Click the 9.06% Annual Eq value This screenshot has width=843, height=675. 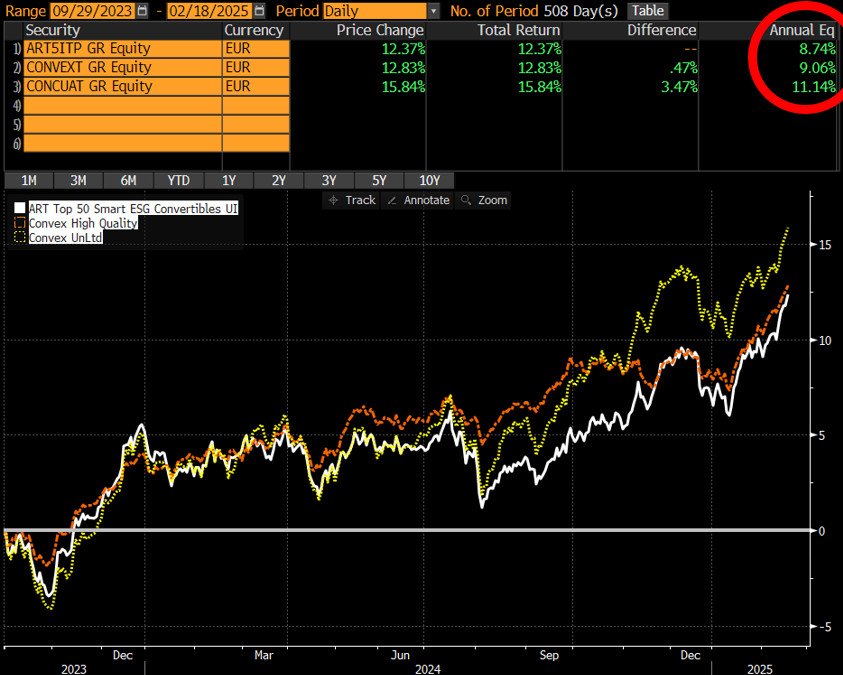coord(817,68)
